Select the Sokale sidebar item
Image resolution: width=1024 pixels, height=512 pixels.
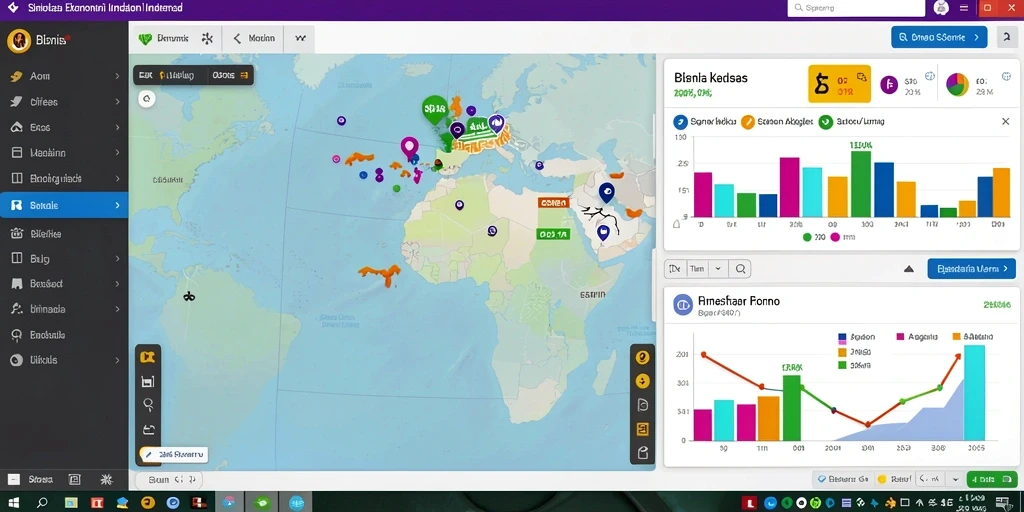pos(64,205)
